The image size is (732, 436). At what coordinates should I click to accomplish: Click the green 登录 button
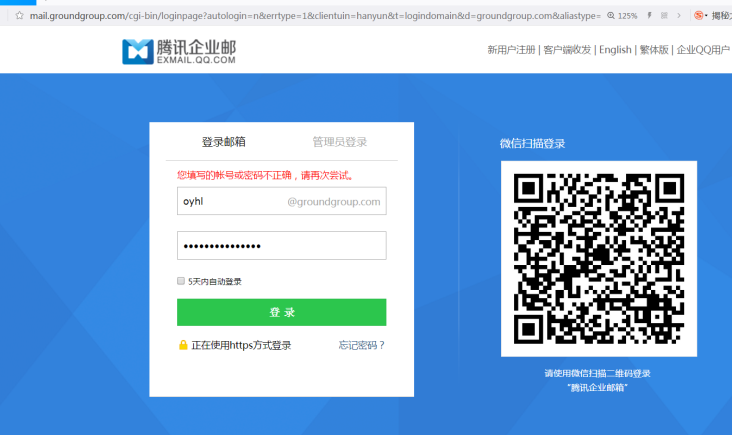pos(282,312)
